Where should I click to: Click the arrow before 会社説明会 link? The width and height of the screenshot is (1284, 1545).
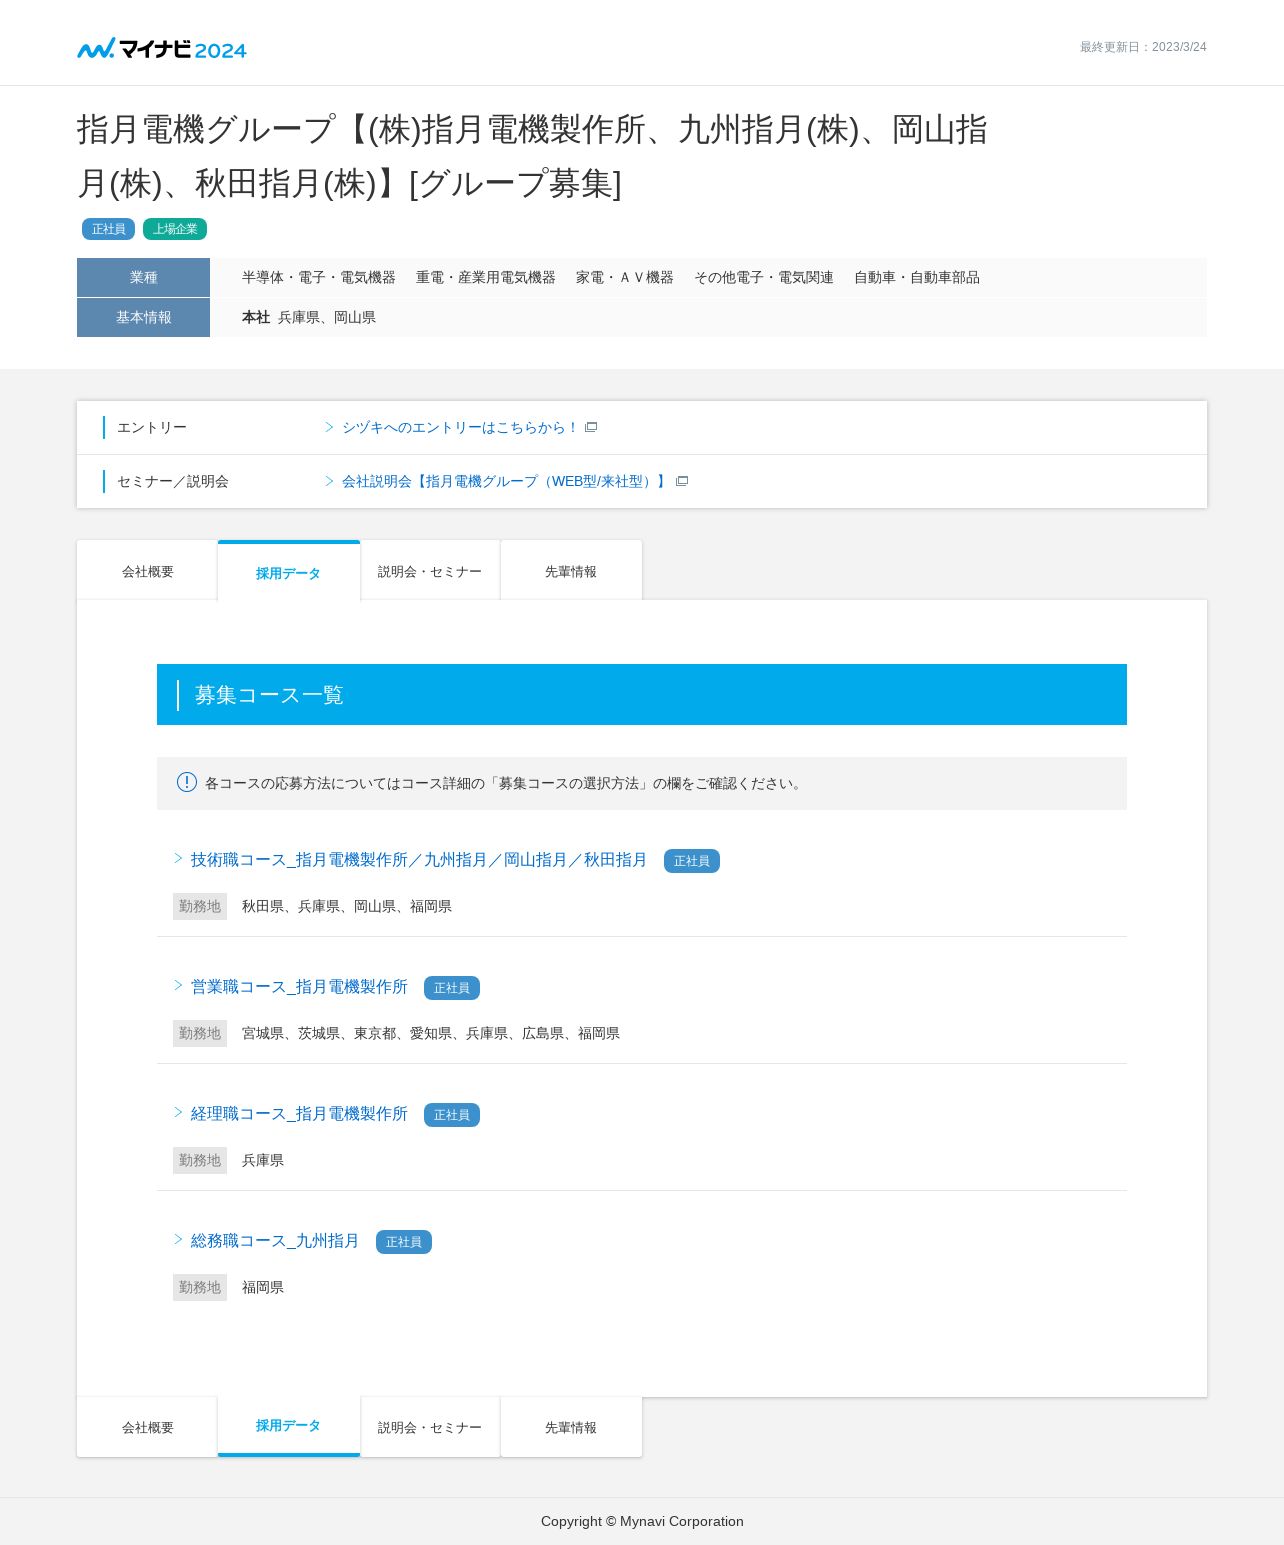[329, 481]
